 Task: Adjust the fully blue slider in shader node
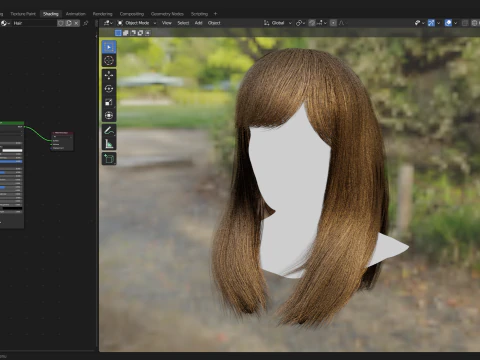(x=11, y=161)
